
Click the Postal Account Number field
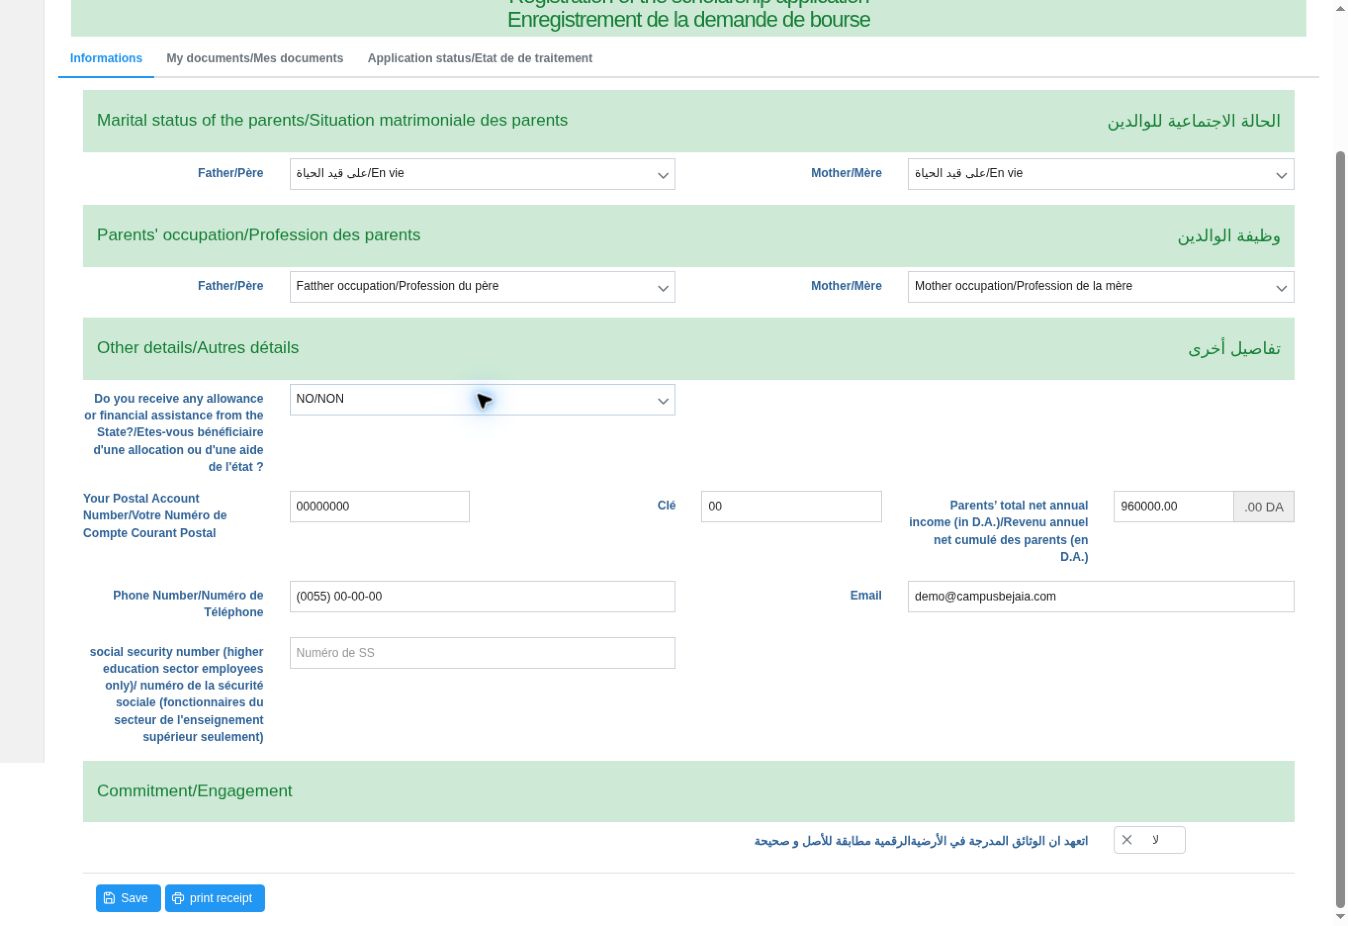click(379, 506)
